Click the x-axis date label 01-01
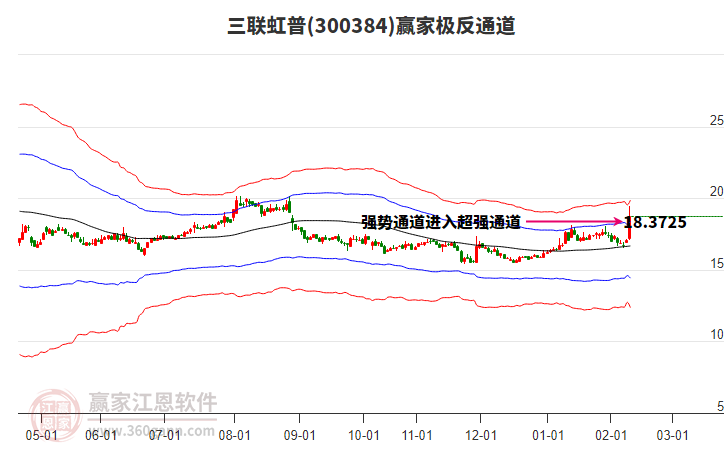 tap(548, 436)
